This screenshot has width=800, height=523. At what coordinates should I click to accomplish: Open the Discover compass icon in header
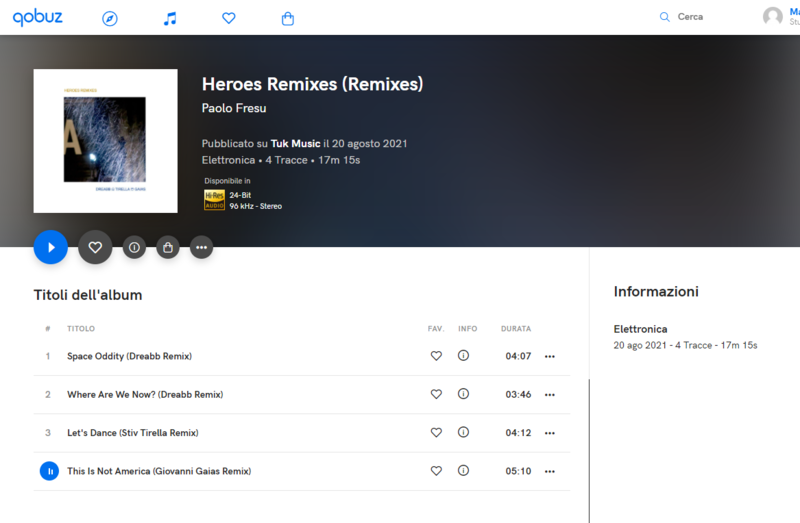(110, 18)
